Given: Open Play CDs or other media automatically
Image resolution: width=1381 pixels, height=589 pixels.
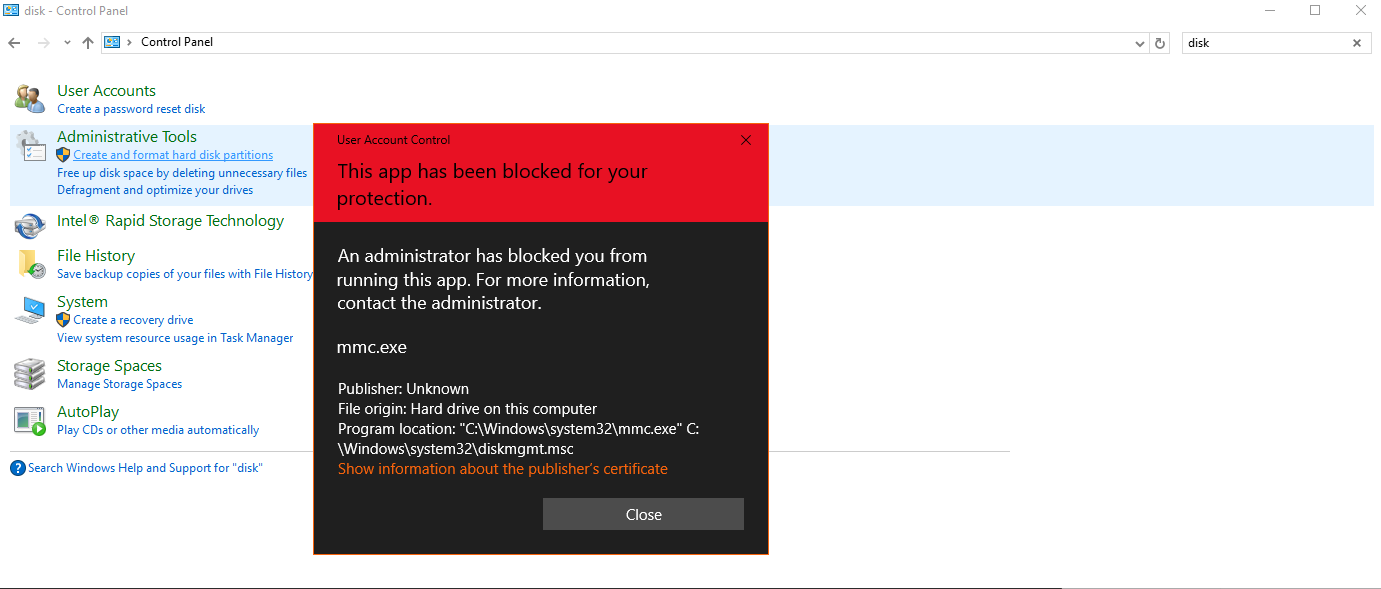Looking at the screenshot, I should [158, 430].
